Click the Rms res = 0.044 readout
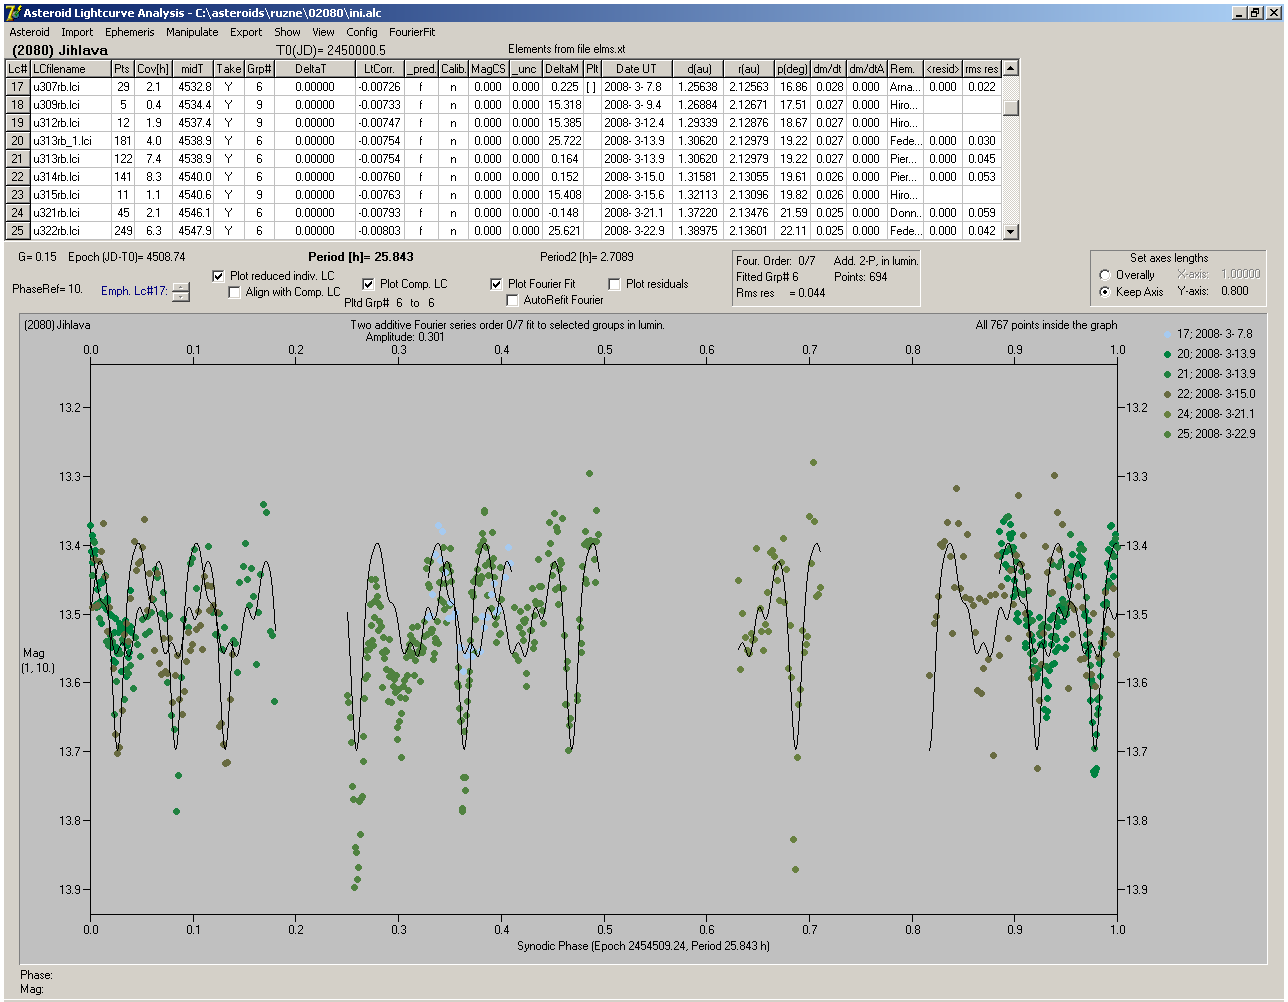Viewport: 1288px width, 1002px height. (x=781, y=293)
